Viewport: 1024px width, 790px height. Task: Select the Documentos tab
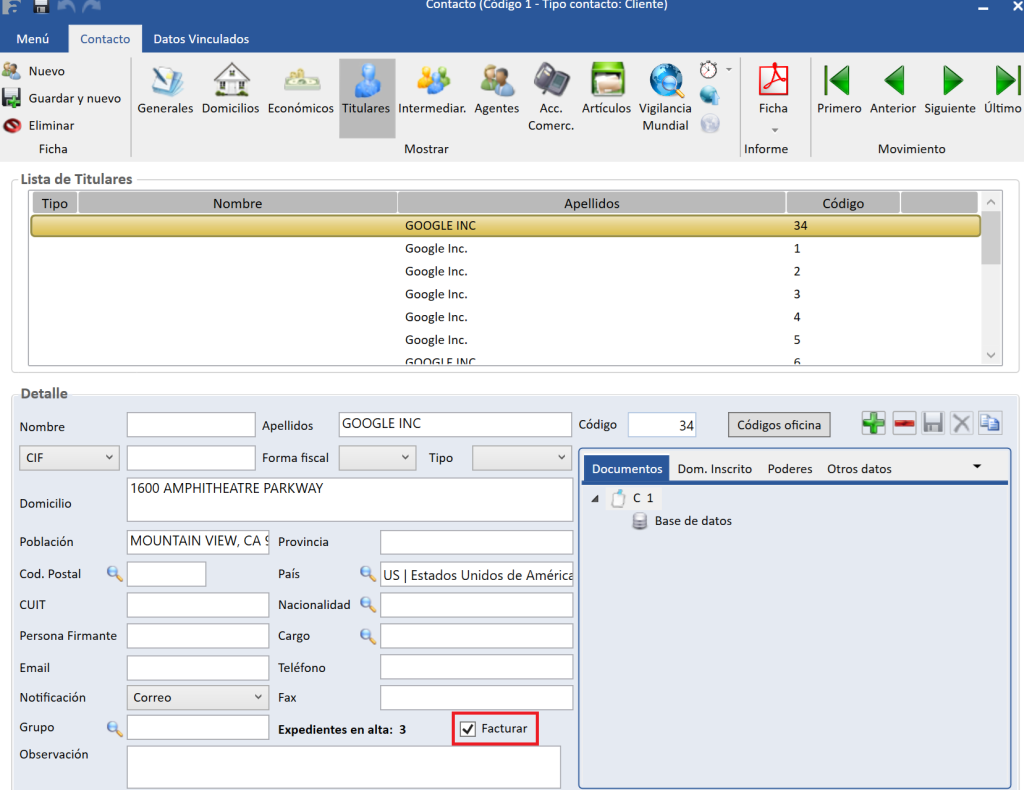tap(627, 469)
